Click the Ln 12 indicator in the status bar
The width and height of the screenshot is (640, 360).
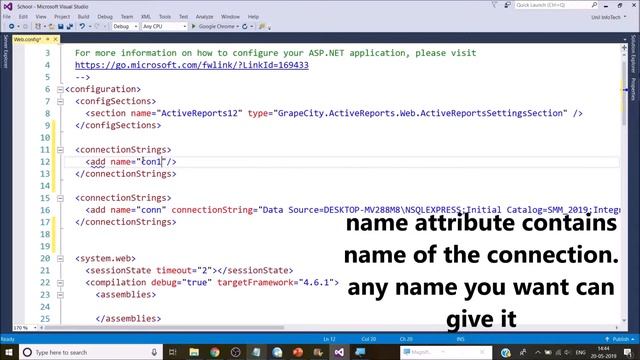[329, 339]
